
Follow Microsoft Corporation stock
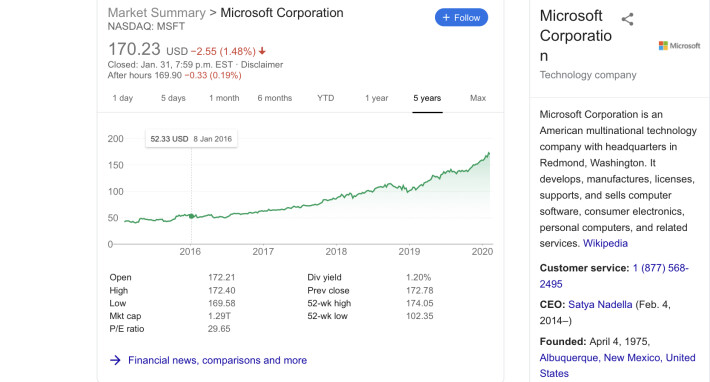pyautogui.click(x=461, y=18)
